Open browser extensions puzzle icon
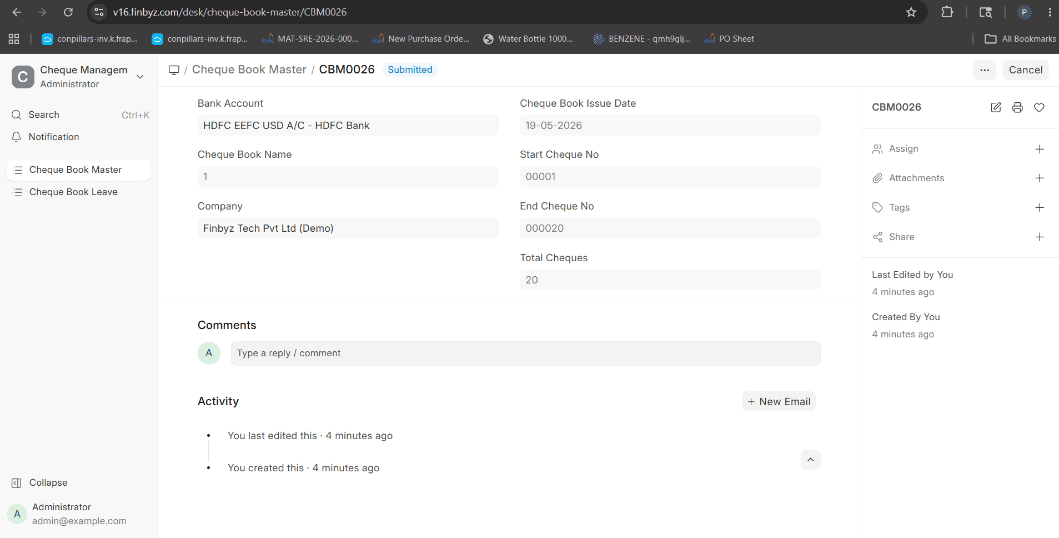 947,12
